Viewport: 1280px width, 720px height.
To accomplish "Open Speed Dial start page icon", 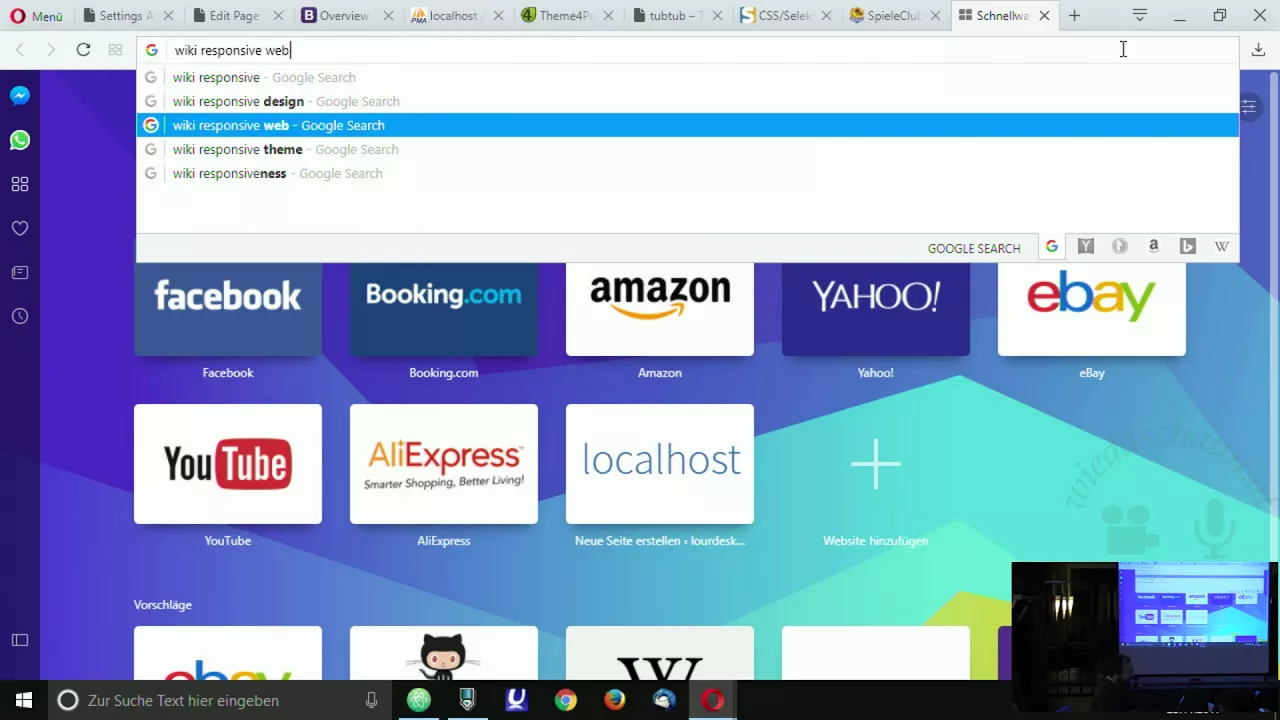I will pos(115,50).
